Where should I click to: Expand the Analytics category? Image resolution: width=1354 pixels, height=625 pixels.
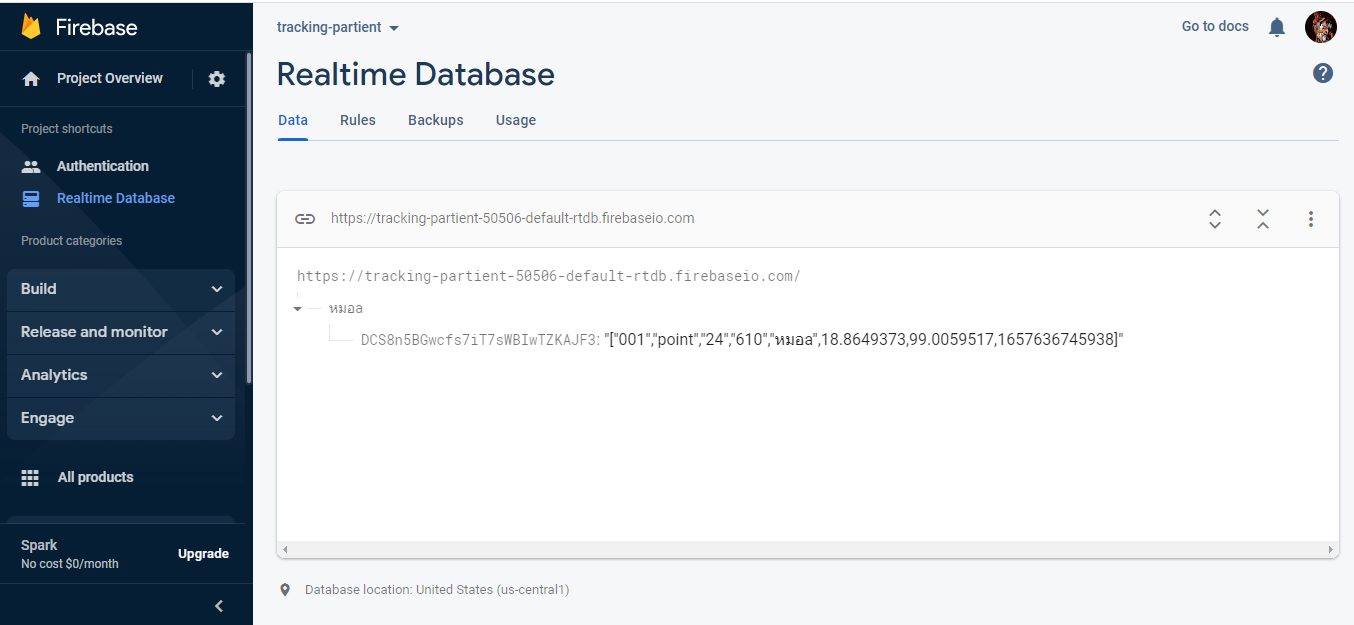(x=121, y=375)
